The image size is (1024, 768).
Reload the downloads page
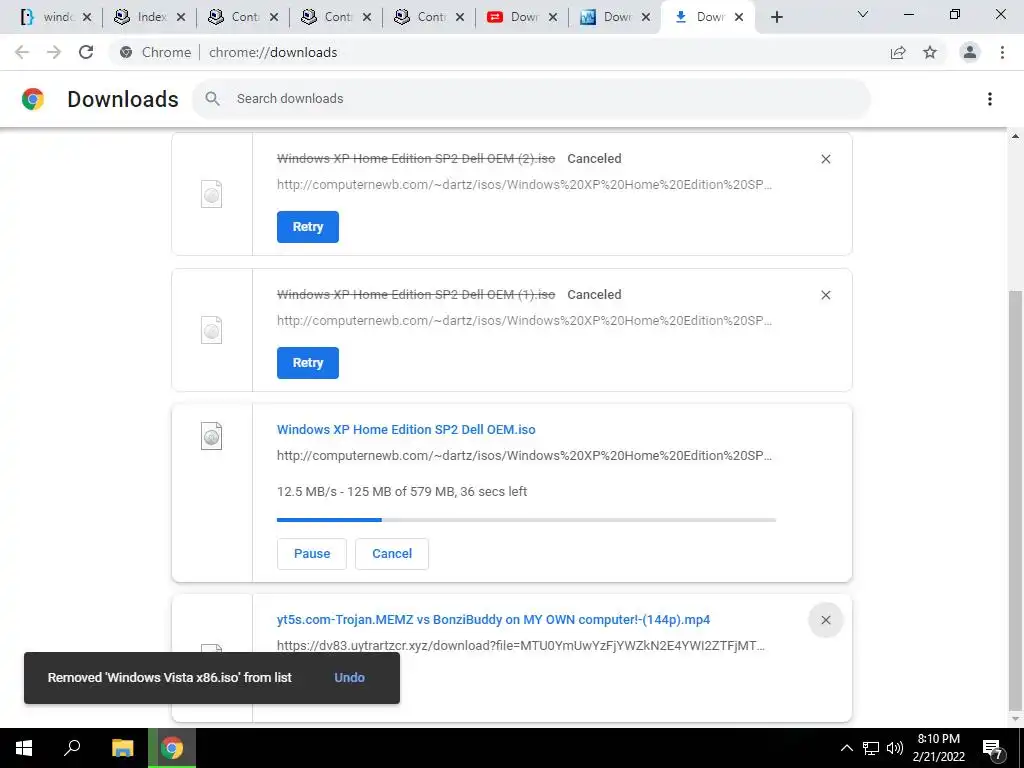pyautogui.click(x=86, y=52)
